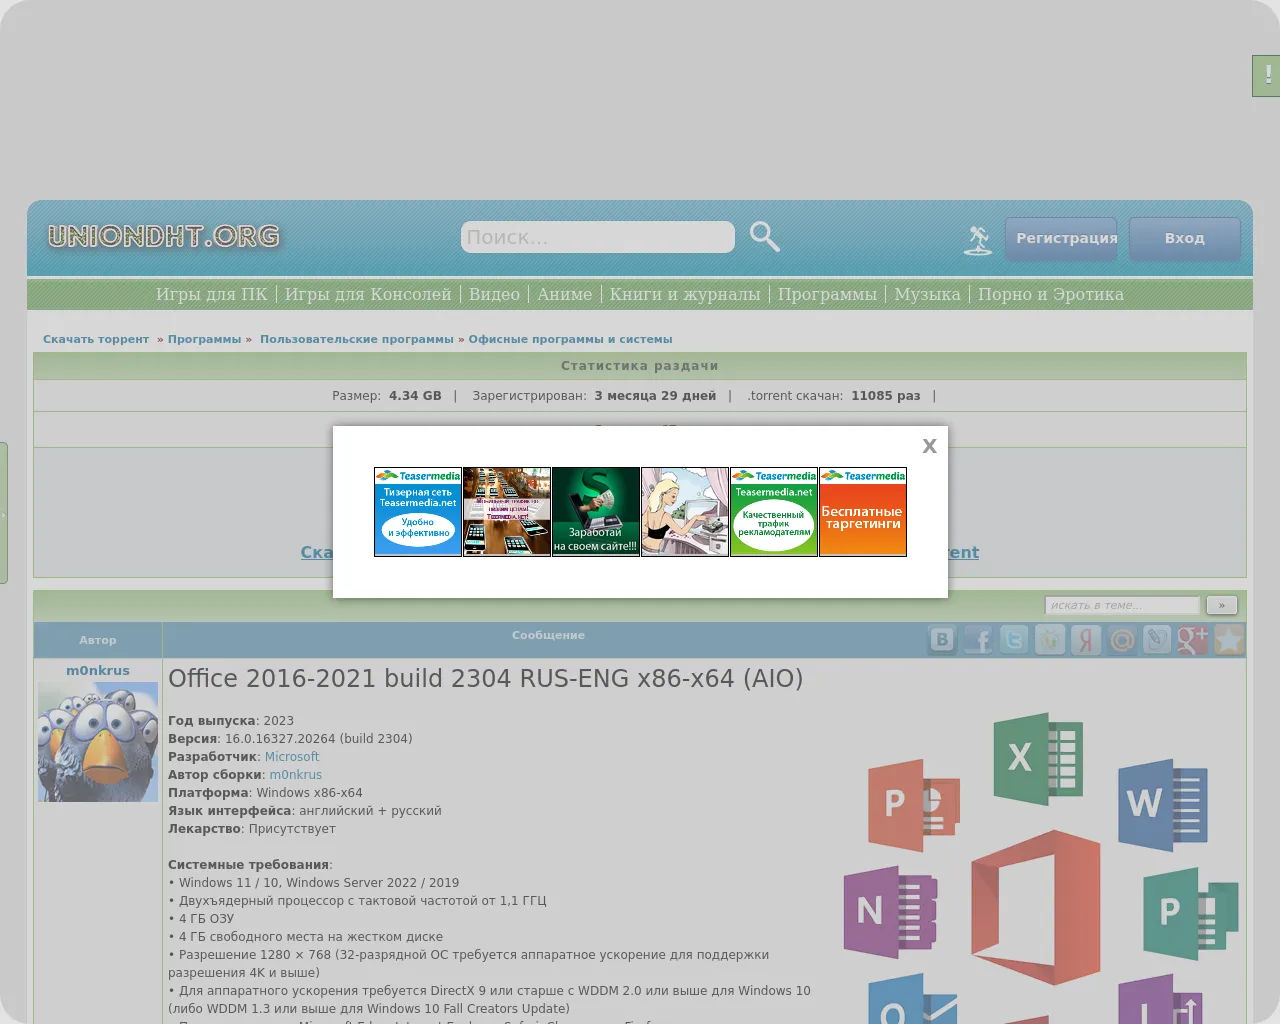The image size is (1280, 1024).
Task: Click the post title Office 2016-2021
Action: 485,678
